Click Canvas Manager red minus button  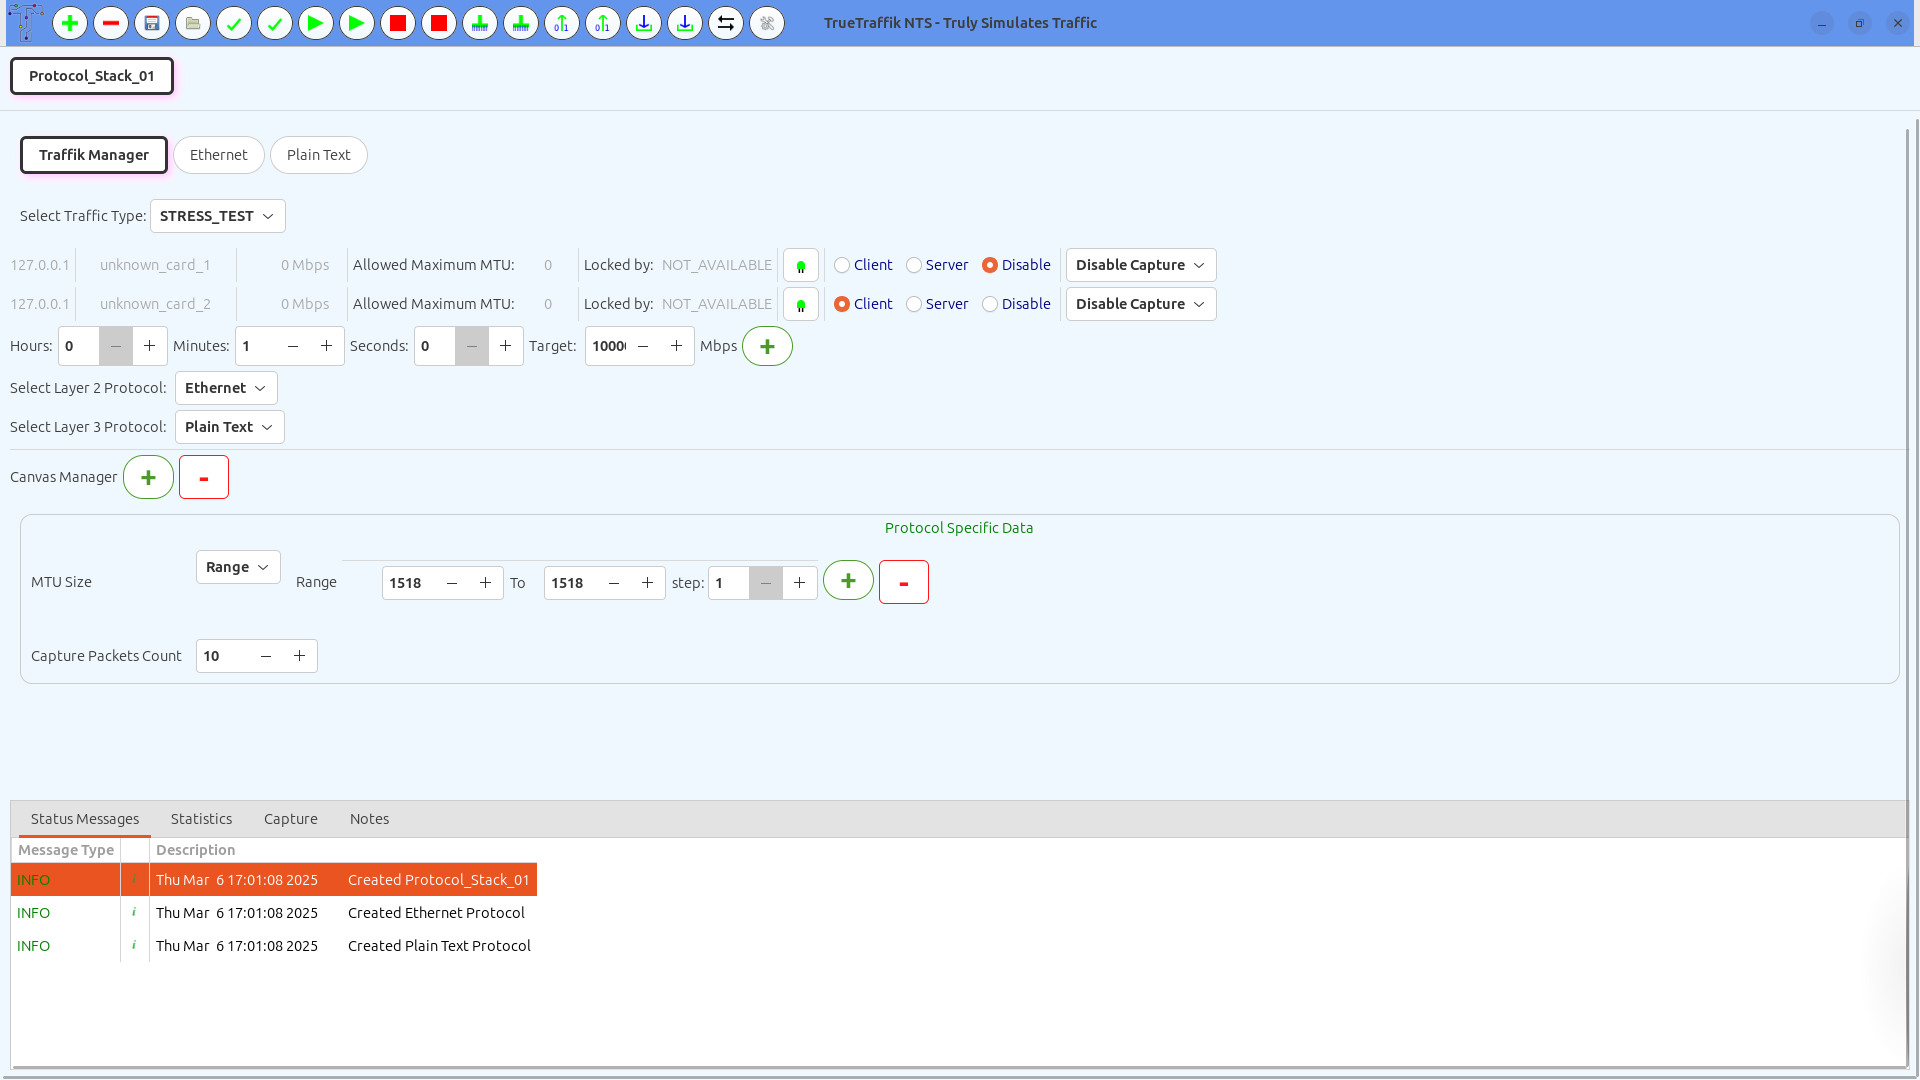tap(204, 477)
